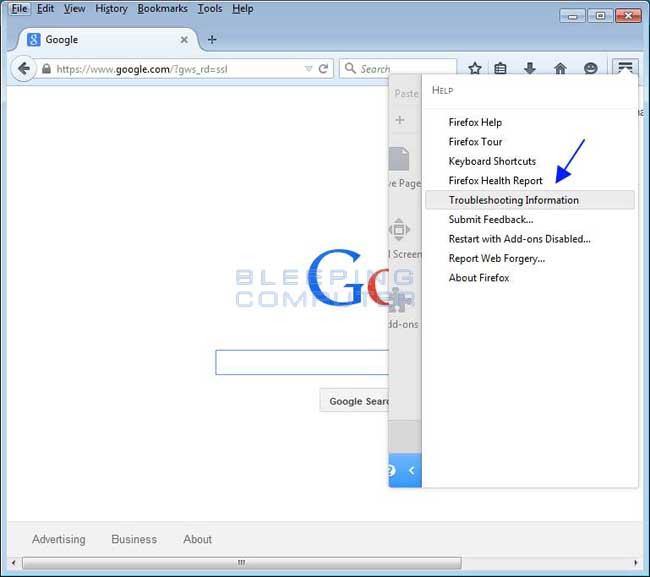Open a new tab with plus button
The width and height of the screenshot is (650, 577).
[212, 40]
